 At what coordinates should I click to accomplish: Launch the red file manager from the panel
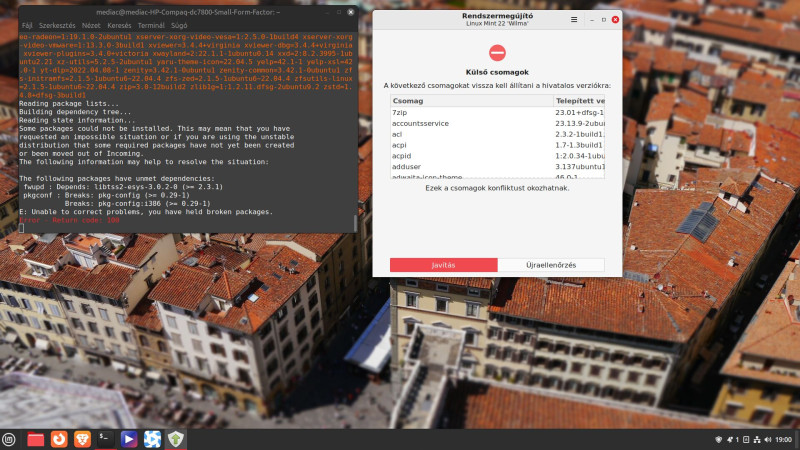click(x=35, y=439)
